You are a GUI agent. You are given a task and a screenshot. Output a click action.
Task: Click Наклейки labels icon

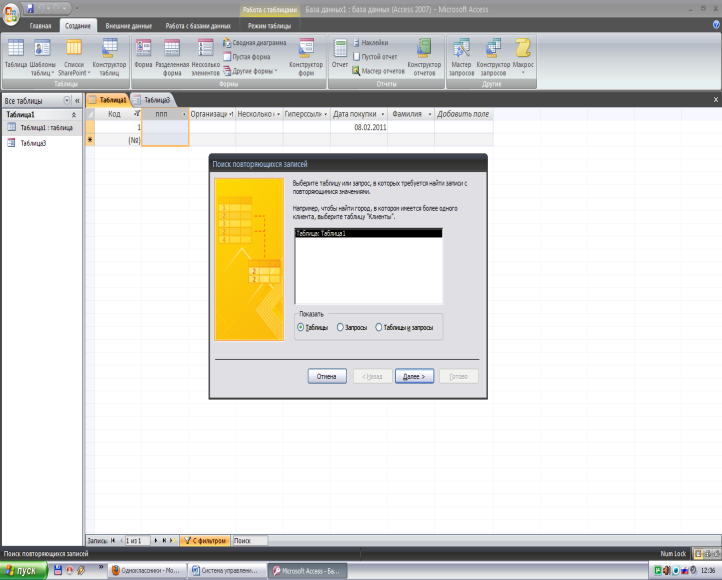371,42
